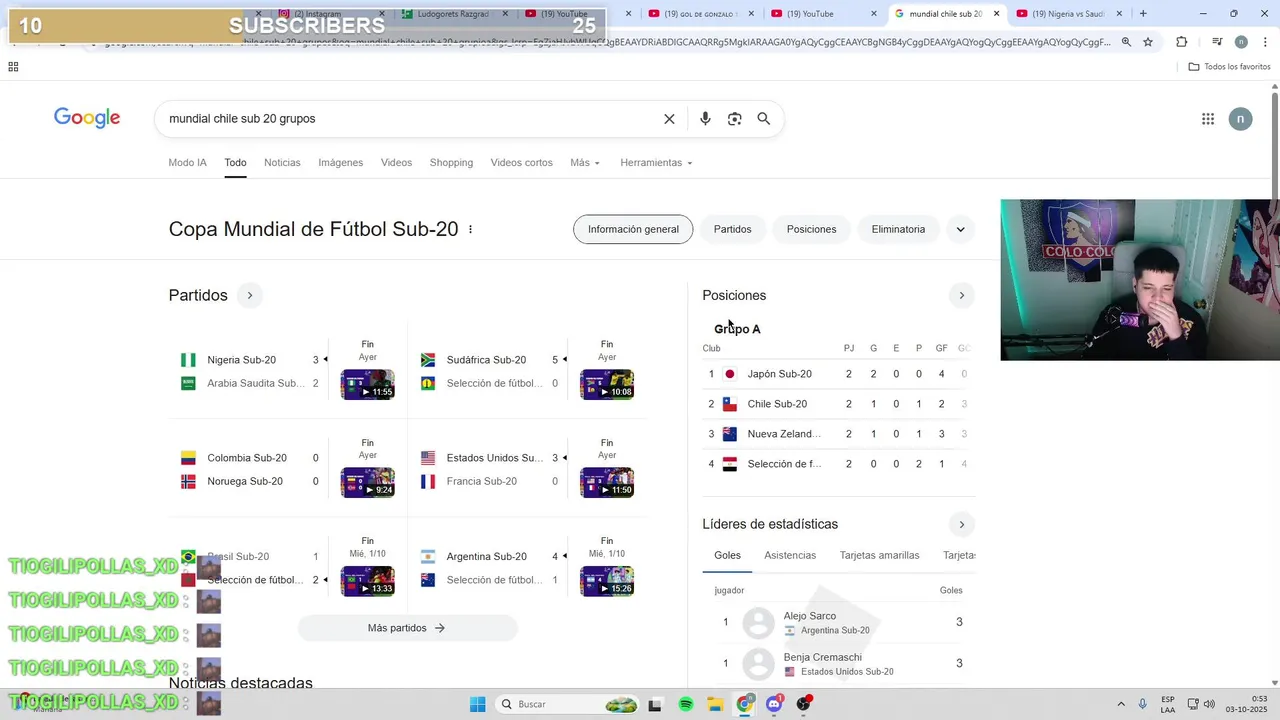Expand more category chips with down chevron
This screenshot has width=1280, height=720.
click(x=960, y=229)
